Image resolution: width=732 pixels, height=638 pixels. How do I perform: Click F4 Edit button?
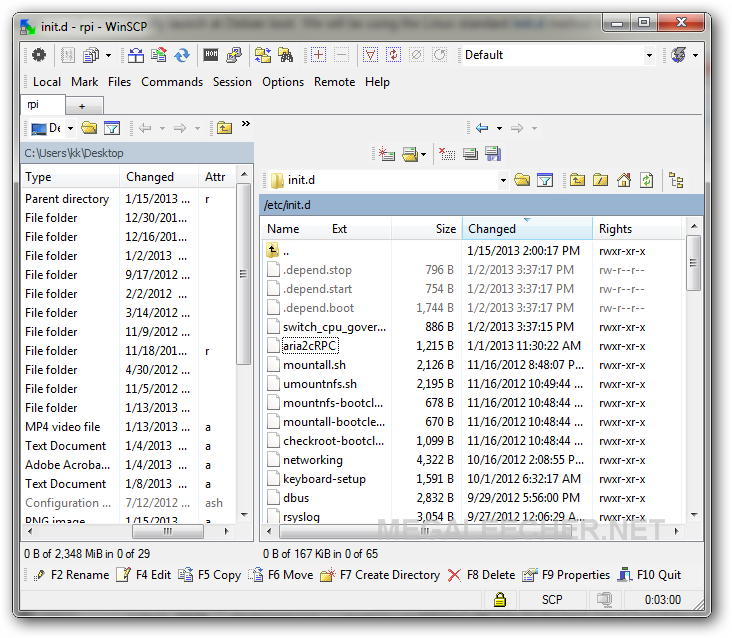(144, 575)
